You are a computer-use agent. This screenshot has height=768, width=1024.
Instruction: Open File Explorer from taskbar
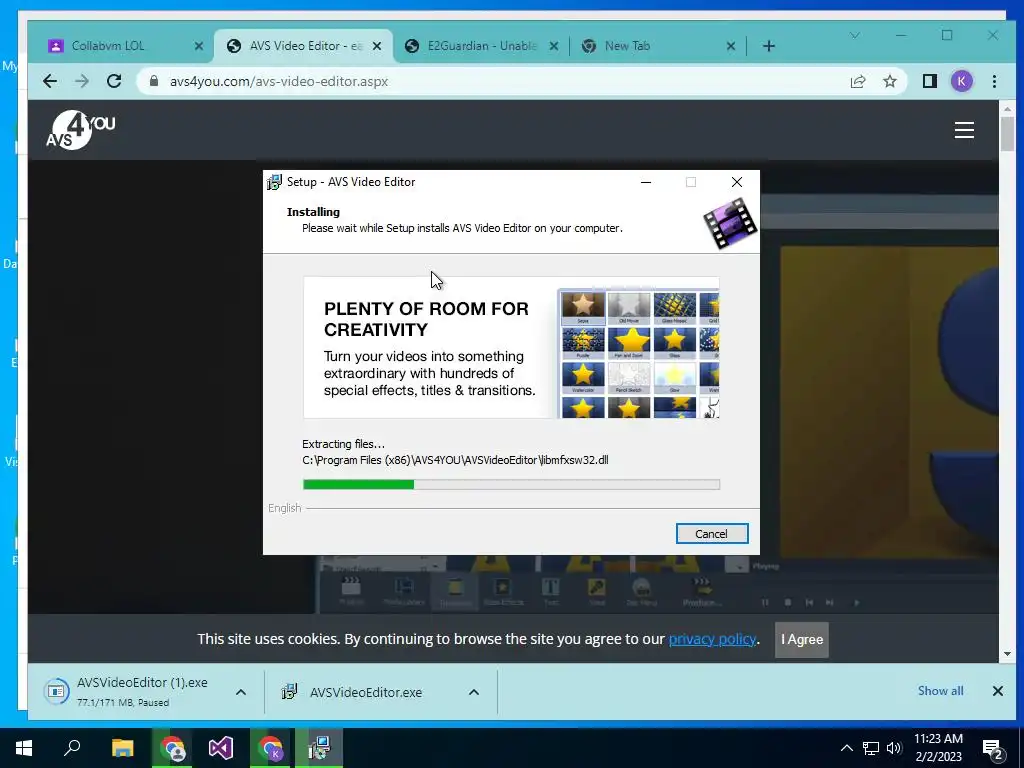(x=122, y=748)
